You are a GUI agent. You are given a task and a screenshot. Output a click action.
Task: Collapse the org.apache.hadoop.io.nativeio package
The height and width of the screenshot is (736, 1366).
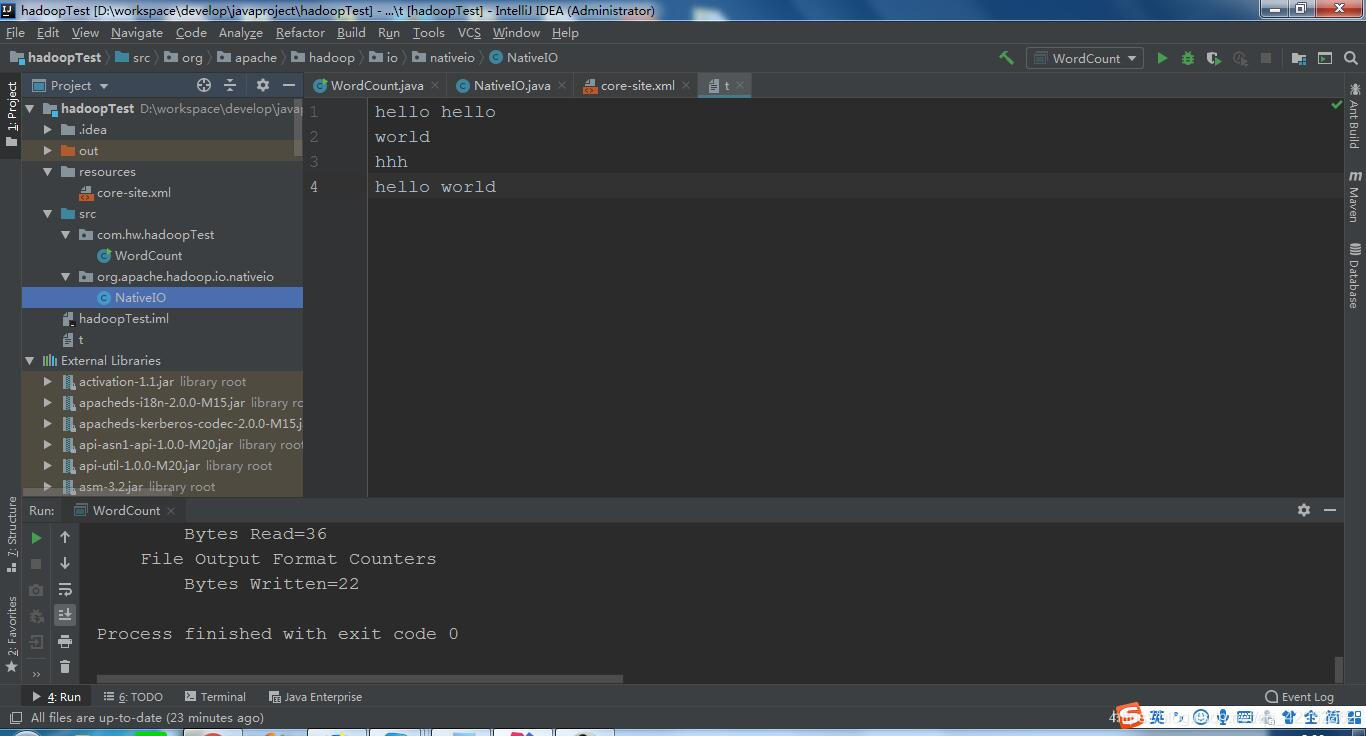tap(66, 276)
